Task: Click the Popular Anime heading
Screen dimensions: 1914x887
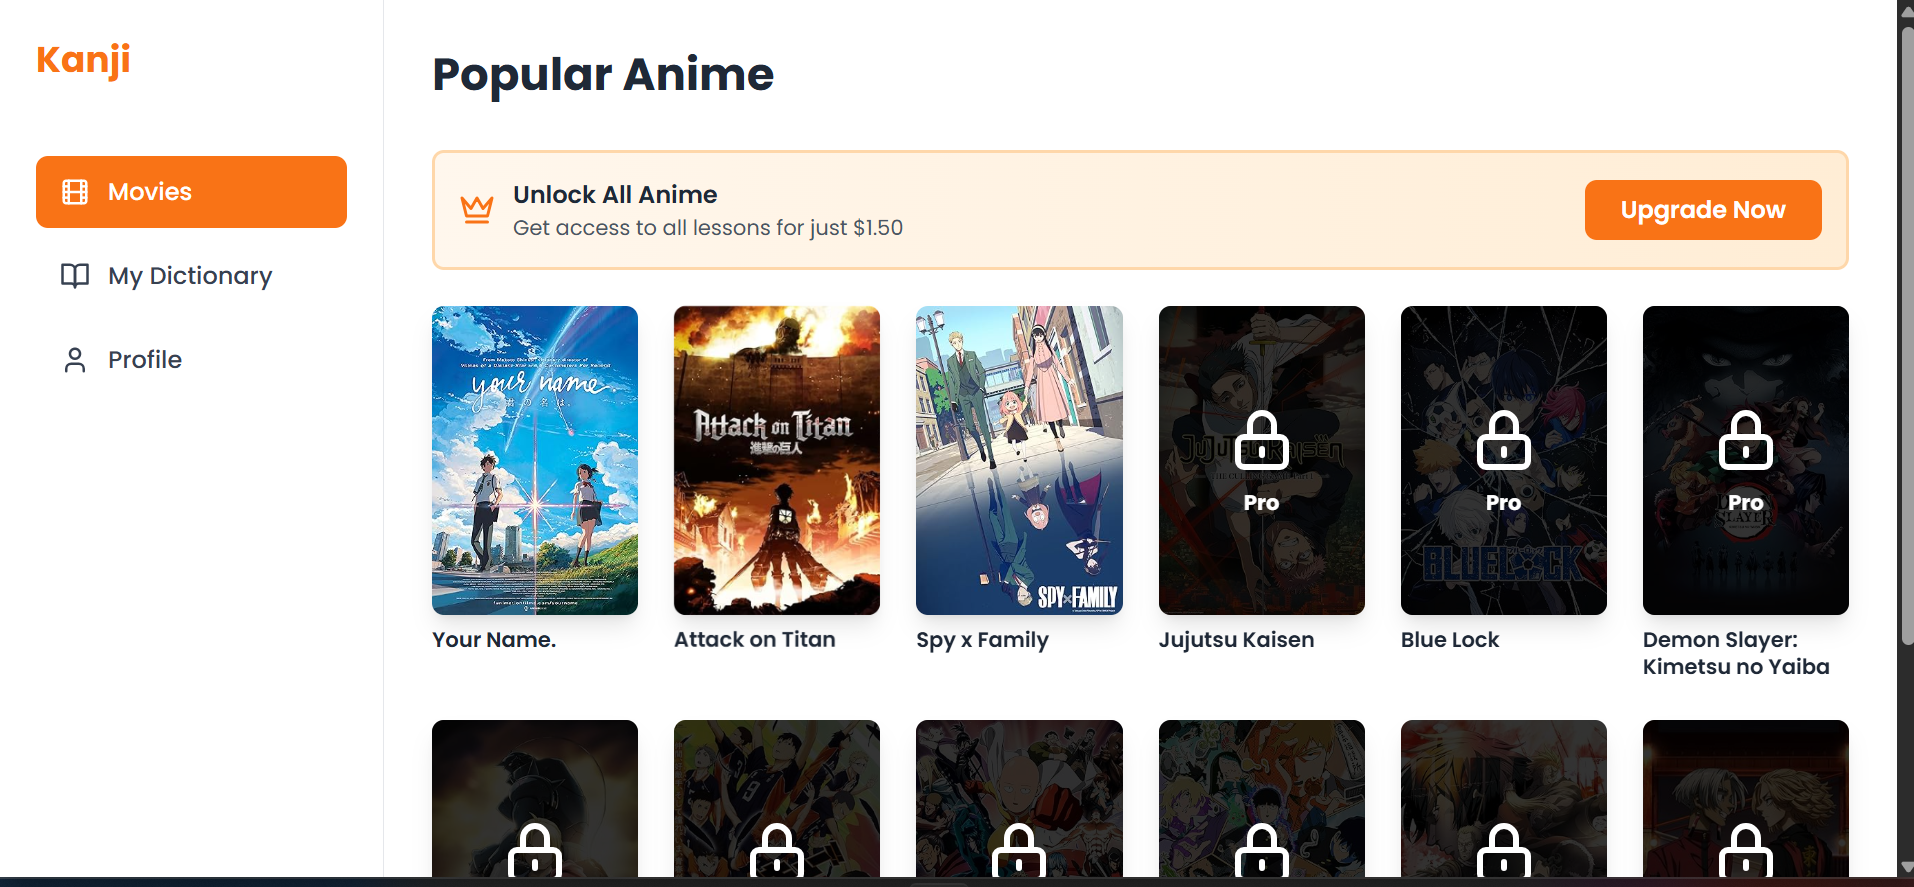Action: (x=603, y=75)
